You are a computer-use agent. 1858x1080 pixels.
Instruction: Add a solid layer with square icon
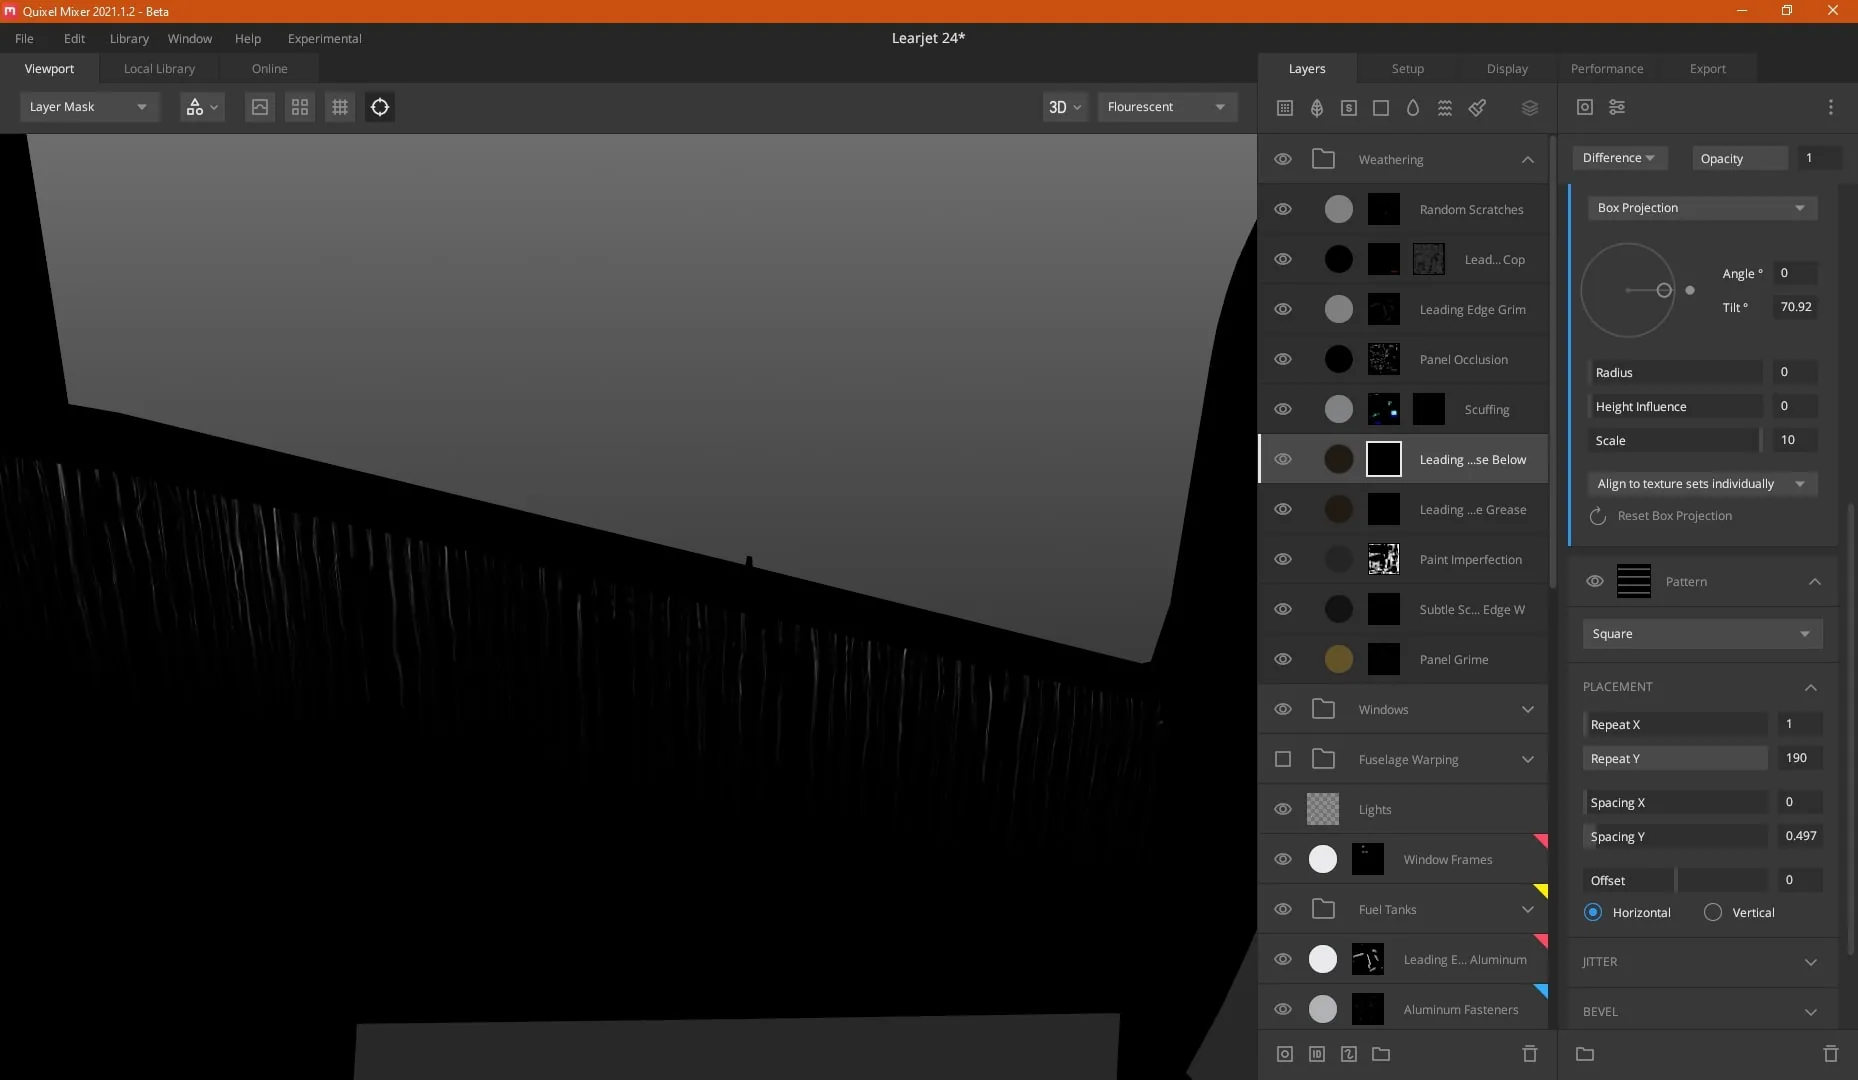click(1381, 108)
